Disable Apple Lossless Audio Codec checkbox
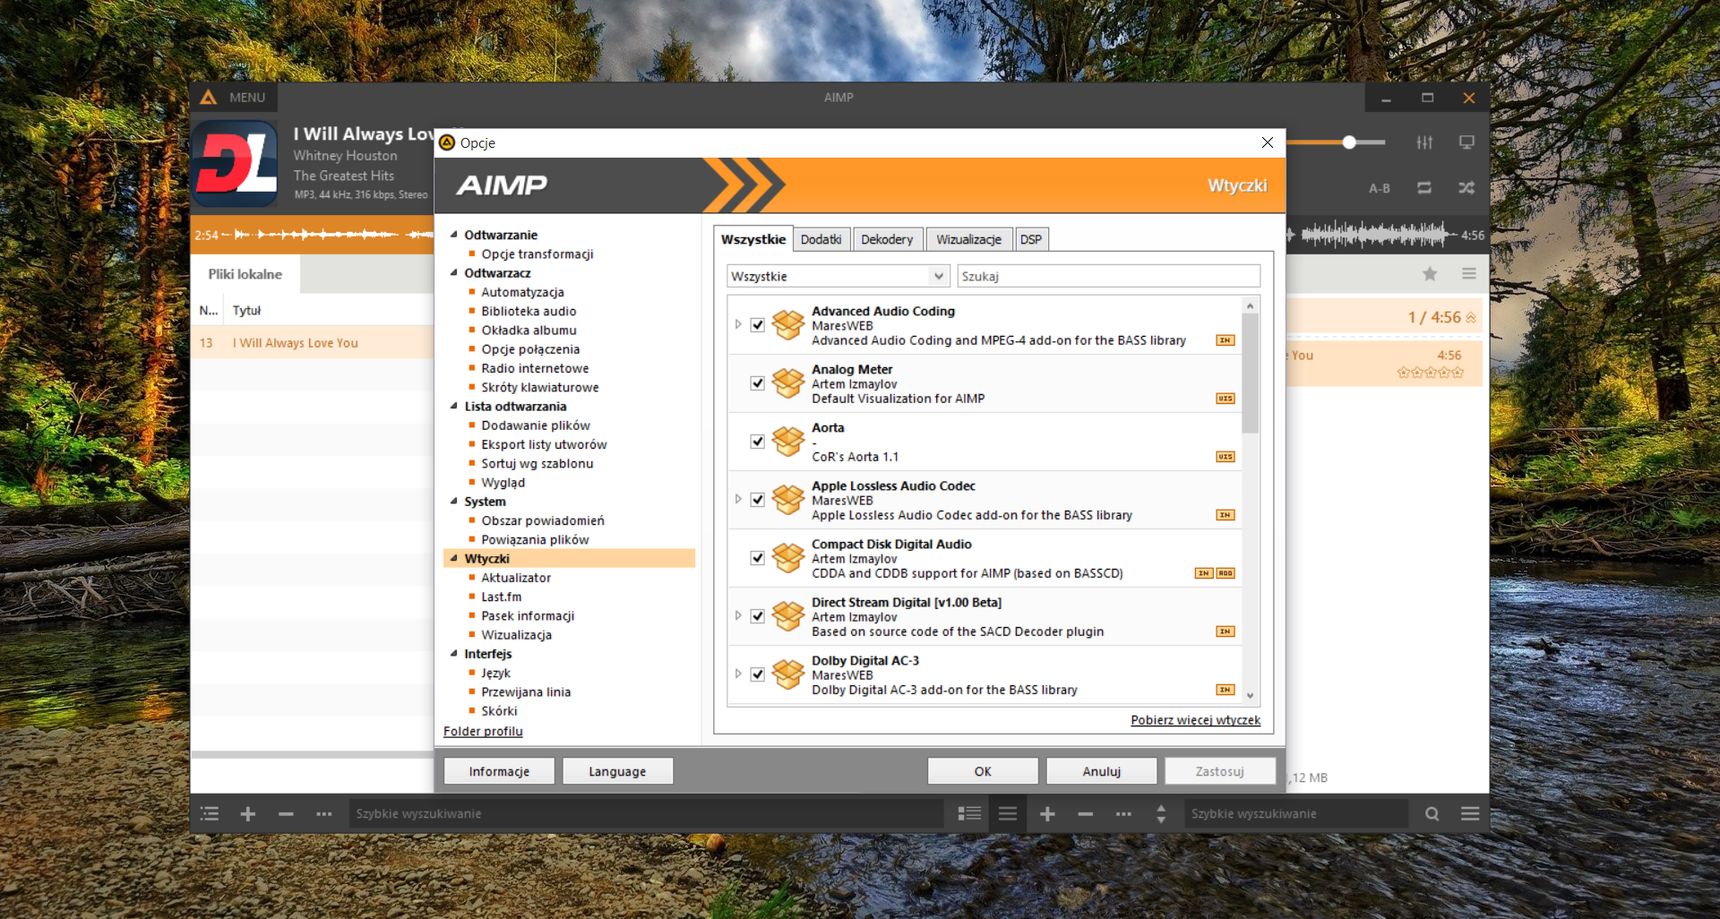 tap(757, 500)
